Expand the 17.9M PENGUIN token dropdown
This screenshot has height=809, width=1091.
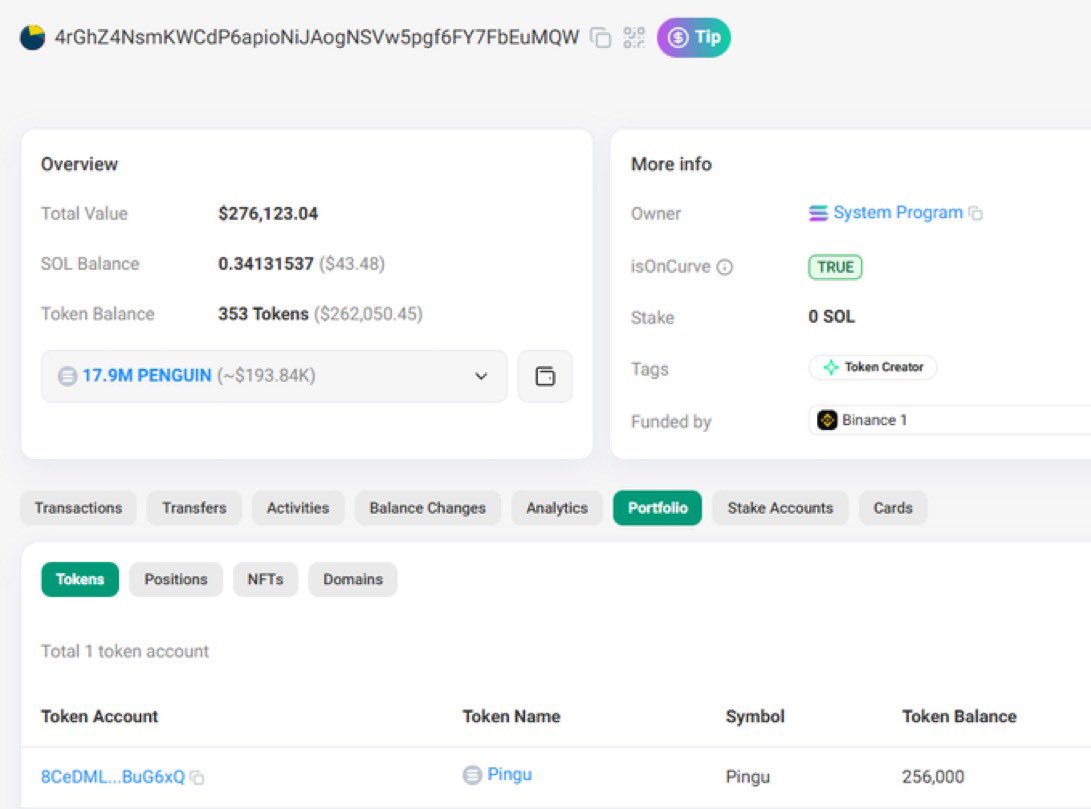274,376
